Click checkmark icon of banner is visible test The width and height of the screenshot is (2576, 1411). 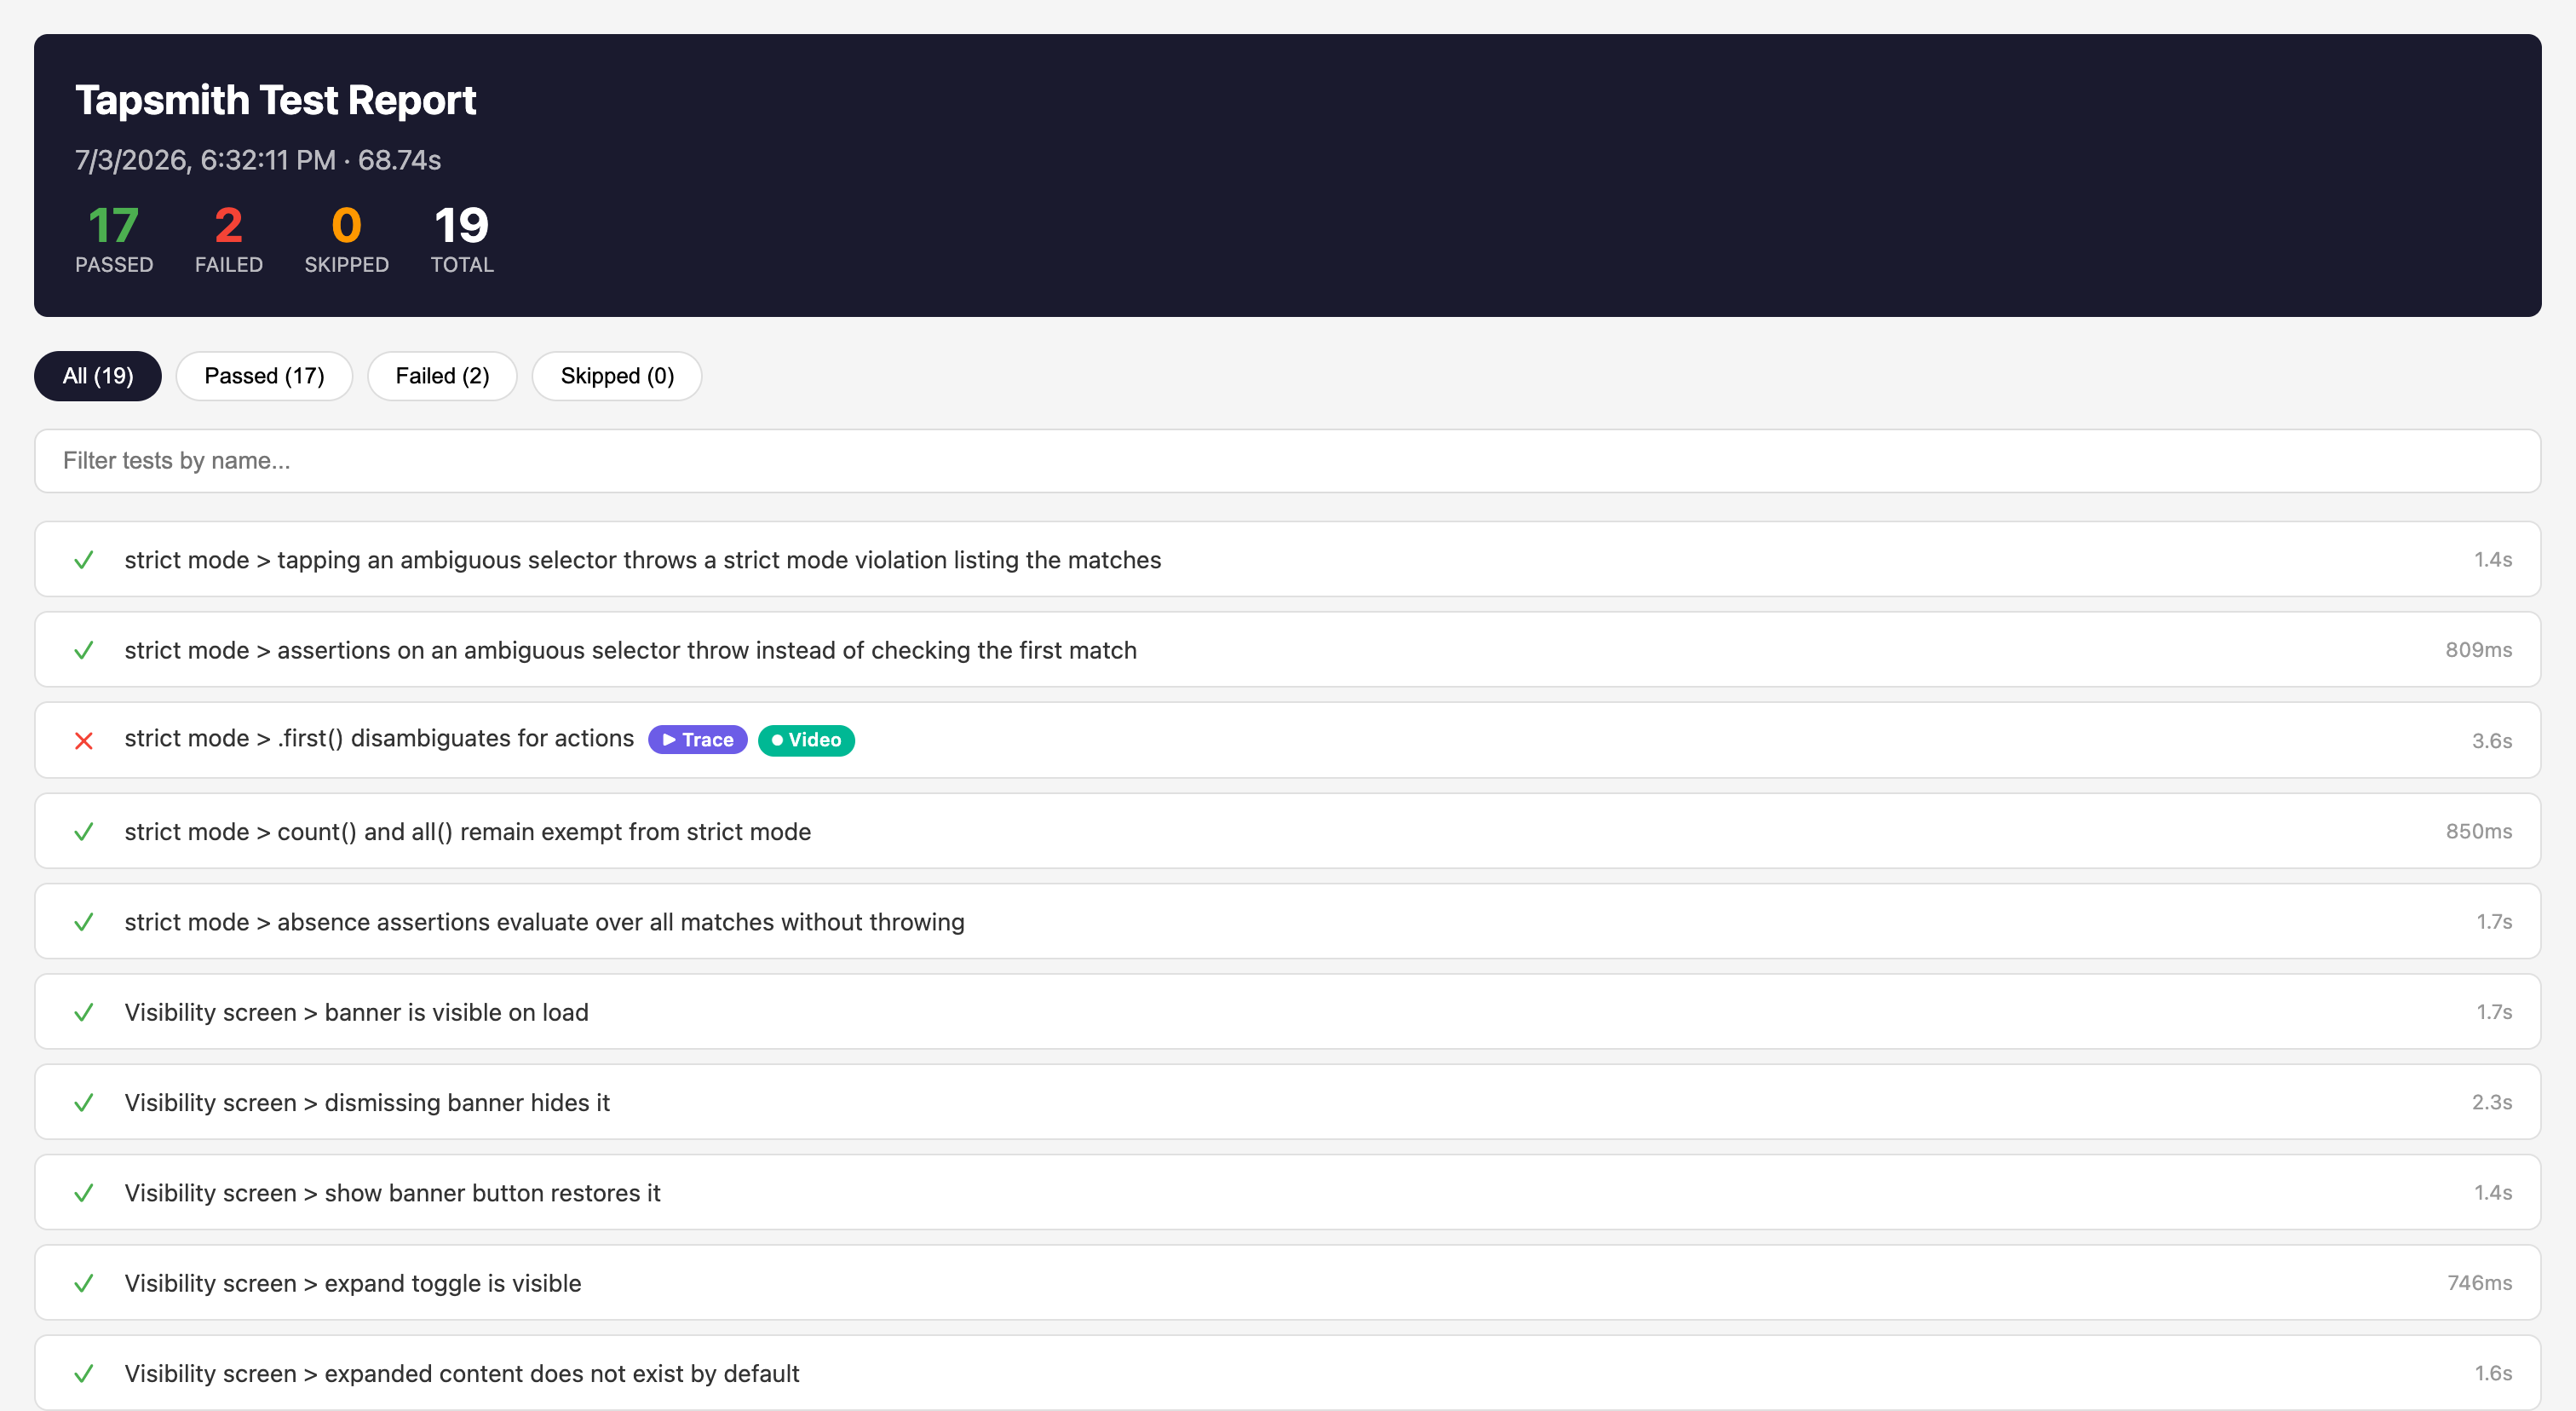[x=84, y=1012]
